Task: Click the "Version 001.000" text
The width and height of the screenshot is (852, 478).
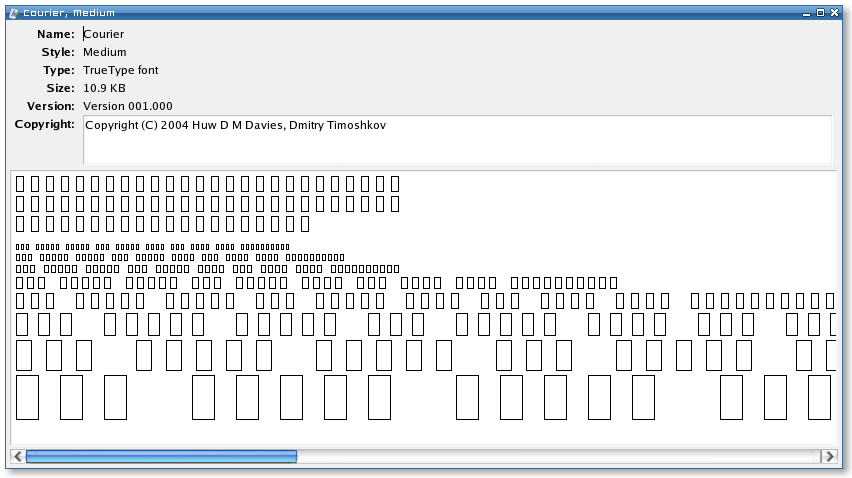Action: tap(127, 106)
